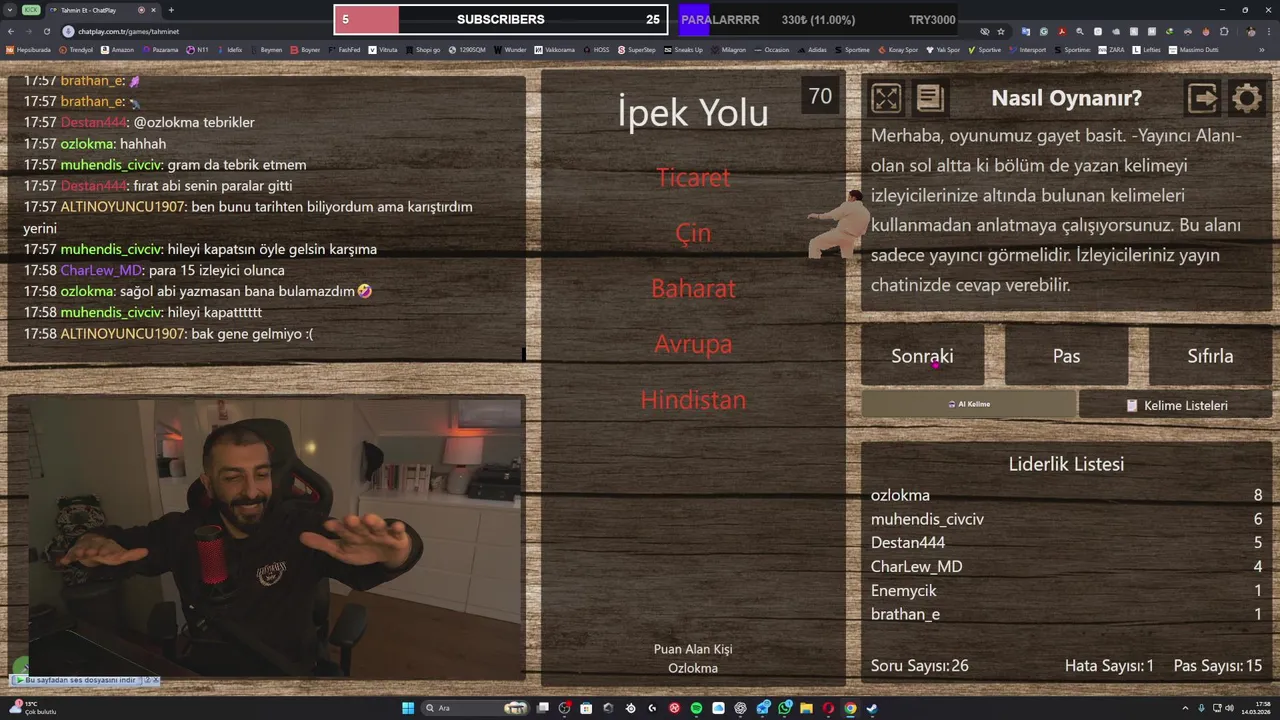Image resolution: width=1280 pixels, height=720 pixels.
Task: Click the forbidden word Hindistan
Action: (693, 400)
